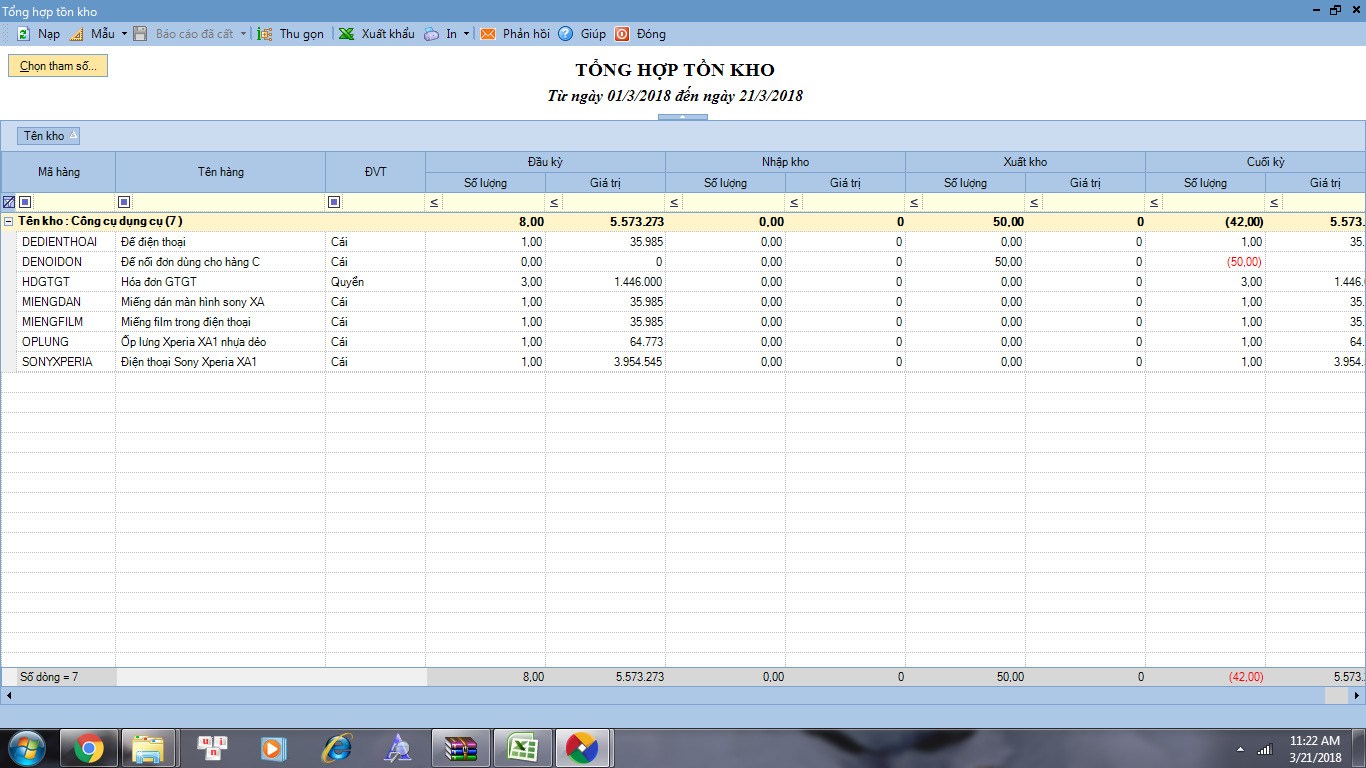Open the Mẫu dropdown arrow
The image size is (1366, 768).
pos(124,34)
